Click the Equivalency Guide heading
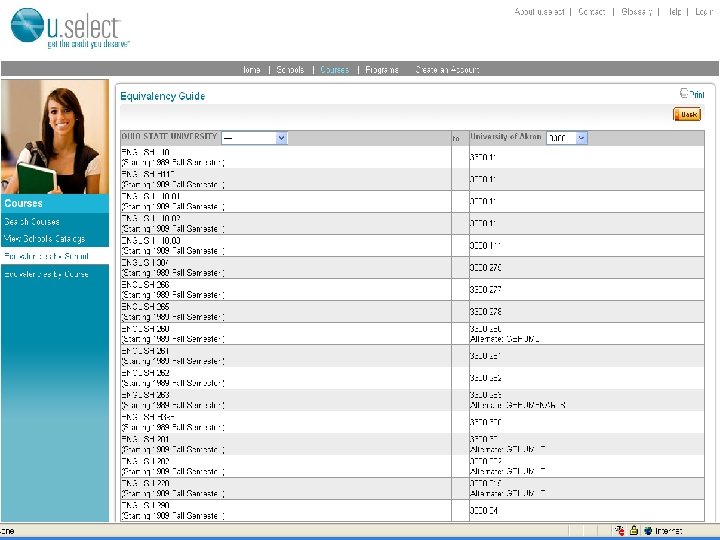This screenshot has height=540, width=720. [163, 96]
